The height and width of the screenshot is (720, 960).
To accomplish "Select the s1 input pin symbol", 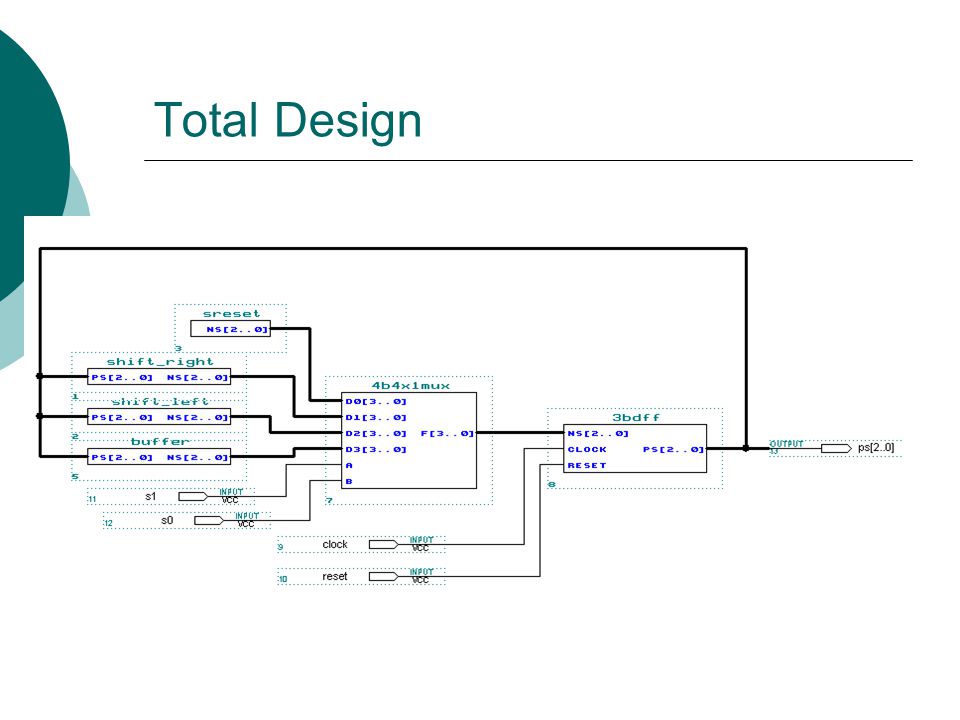I will 193,497.
